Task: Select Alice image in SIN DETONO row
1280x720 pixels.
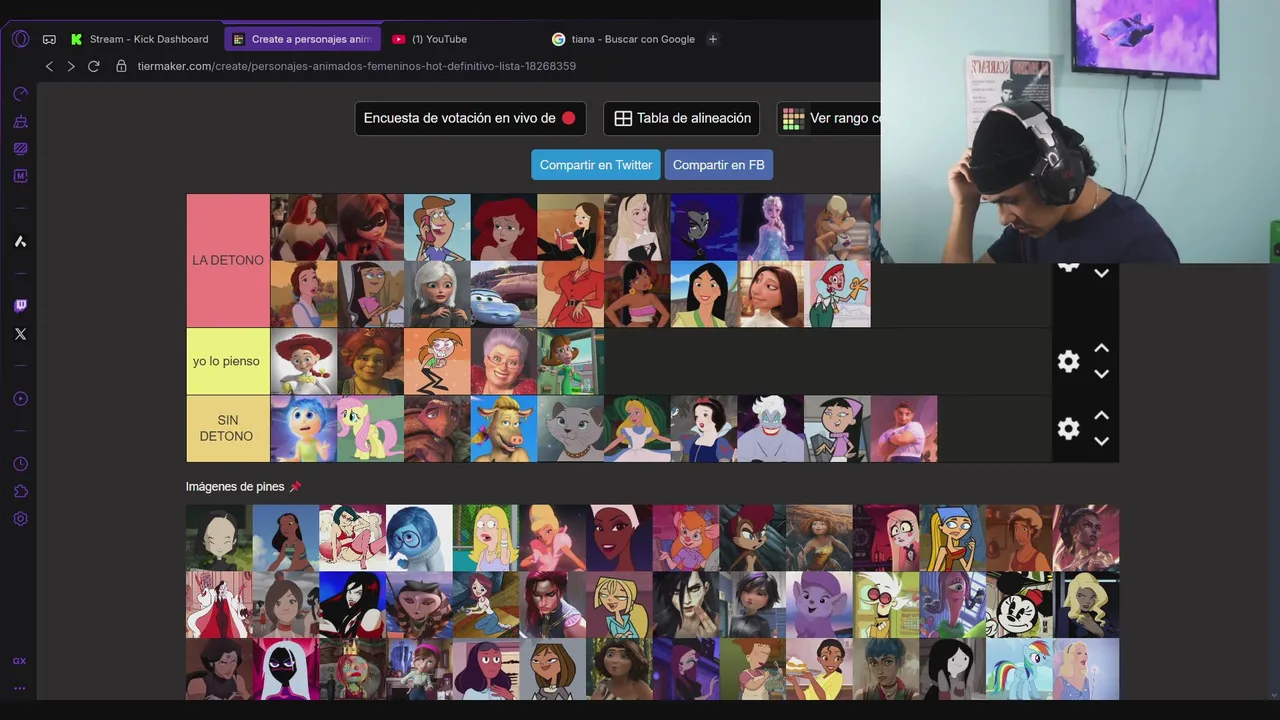Action: coord(637,428)
